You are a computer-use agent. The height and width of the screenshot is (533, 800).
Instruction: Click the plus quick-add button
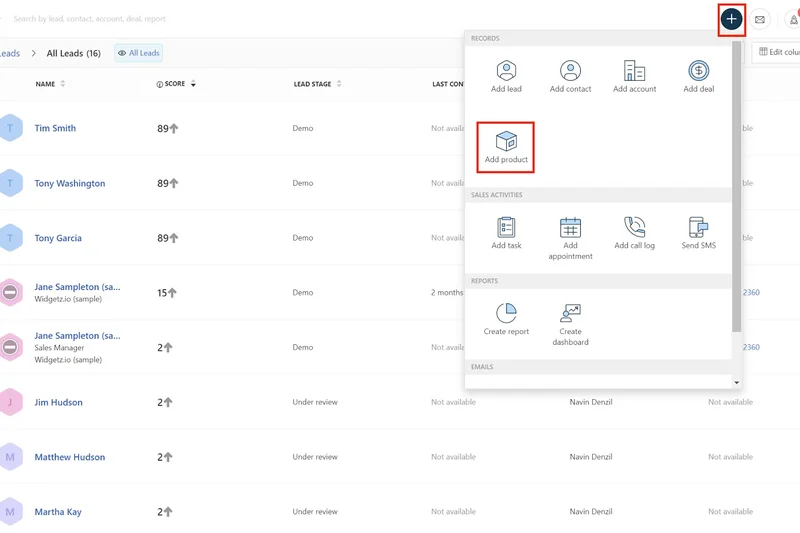(732, 19)
